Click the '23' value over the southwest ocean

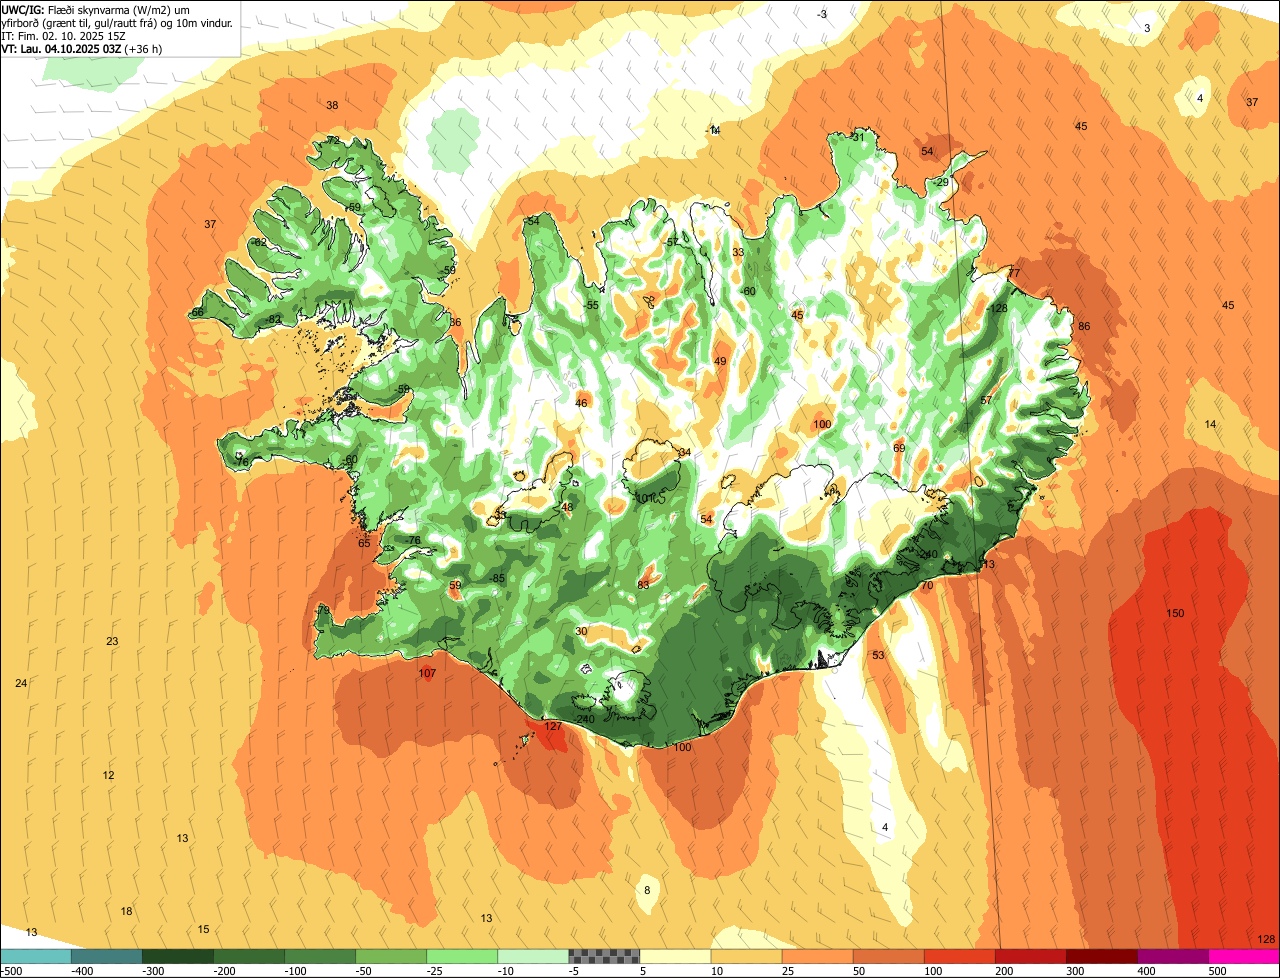pyautogui.click(x=112, y=642)
